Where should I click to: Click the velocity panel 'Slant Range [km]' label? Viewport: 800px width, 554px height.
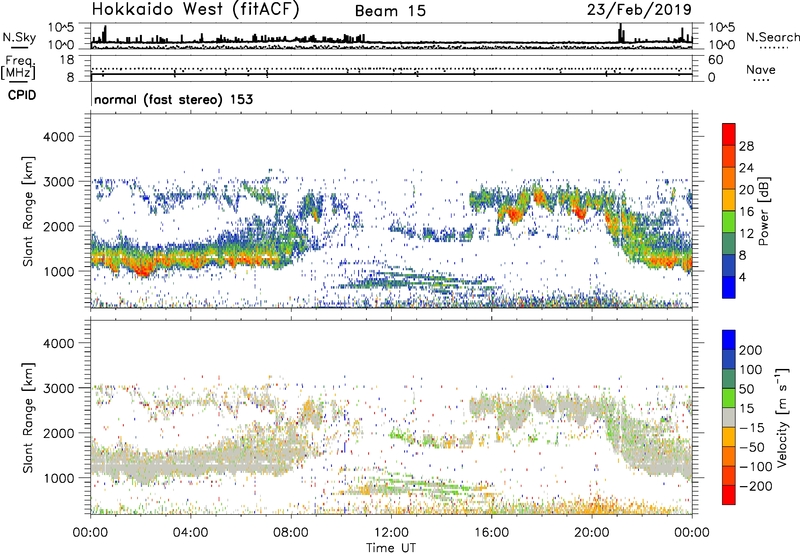28,418
